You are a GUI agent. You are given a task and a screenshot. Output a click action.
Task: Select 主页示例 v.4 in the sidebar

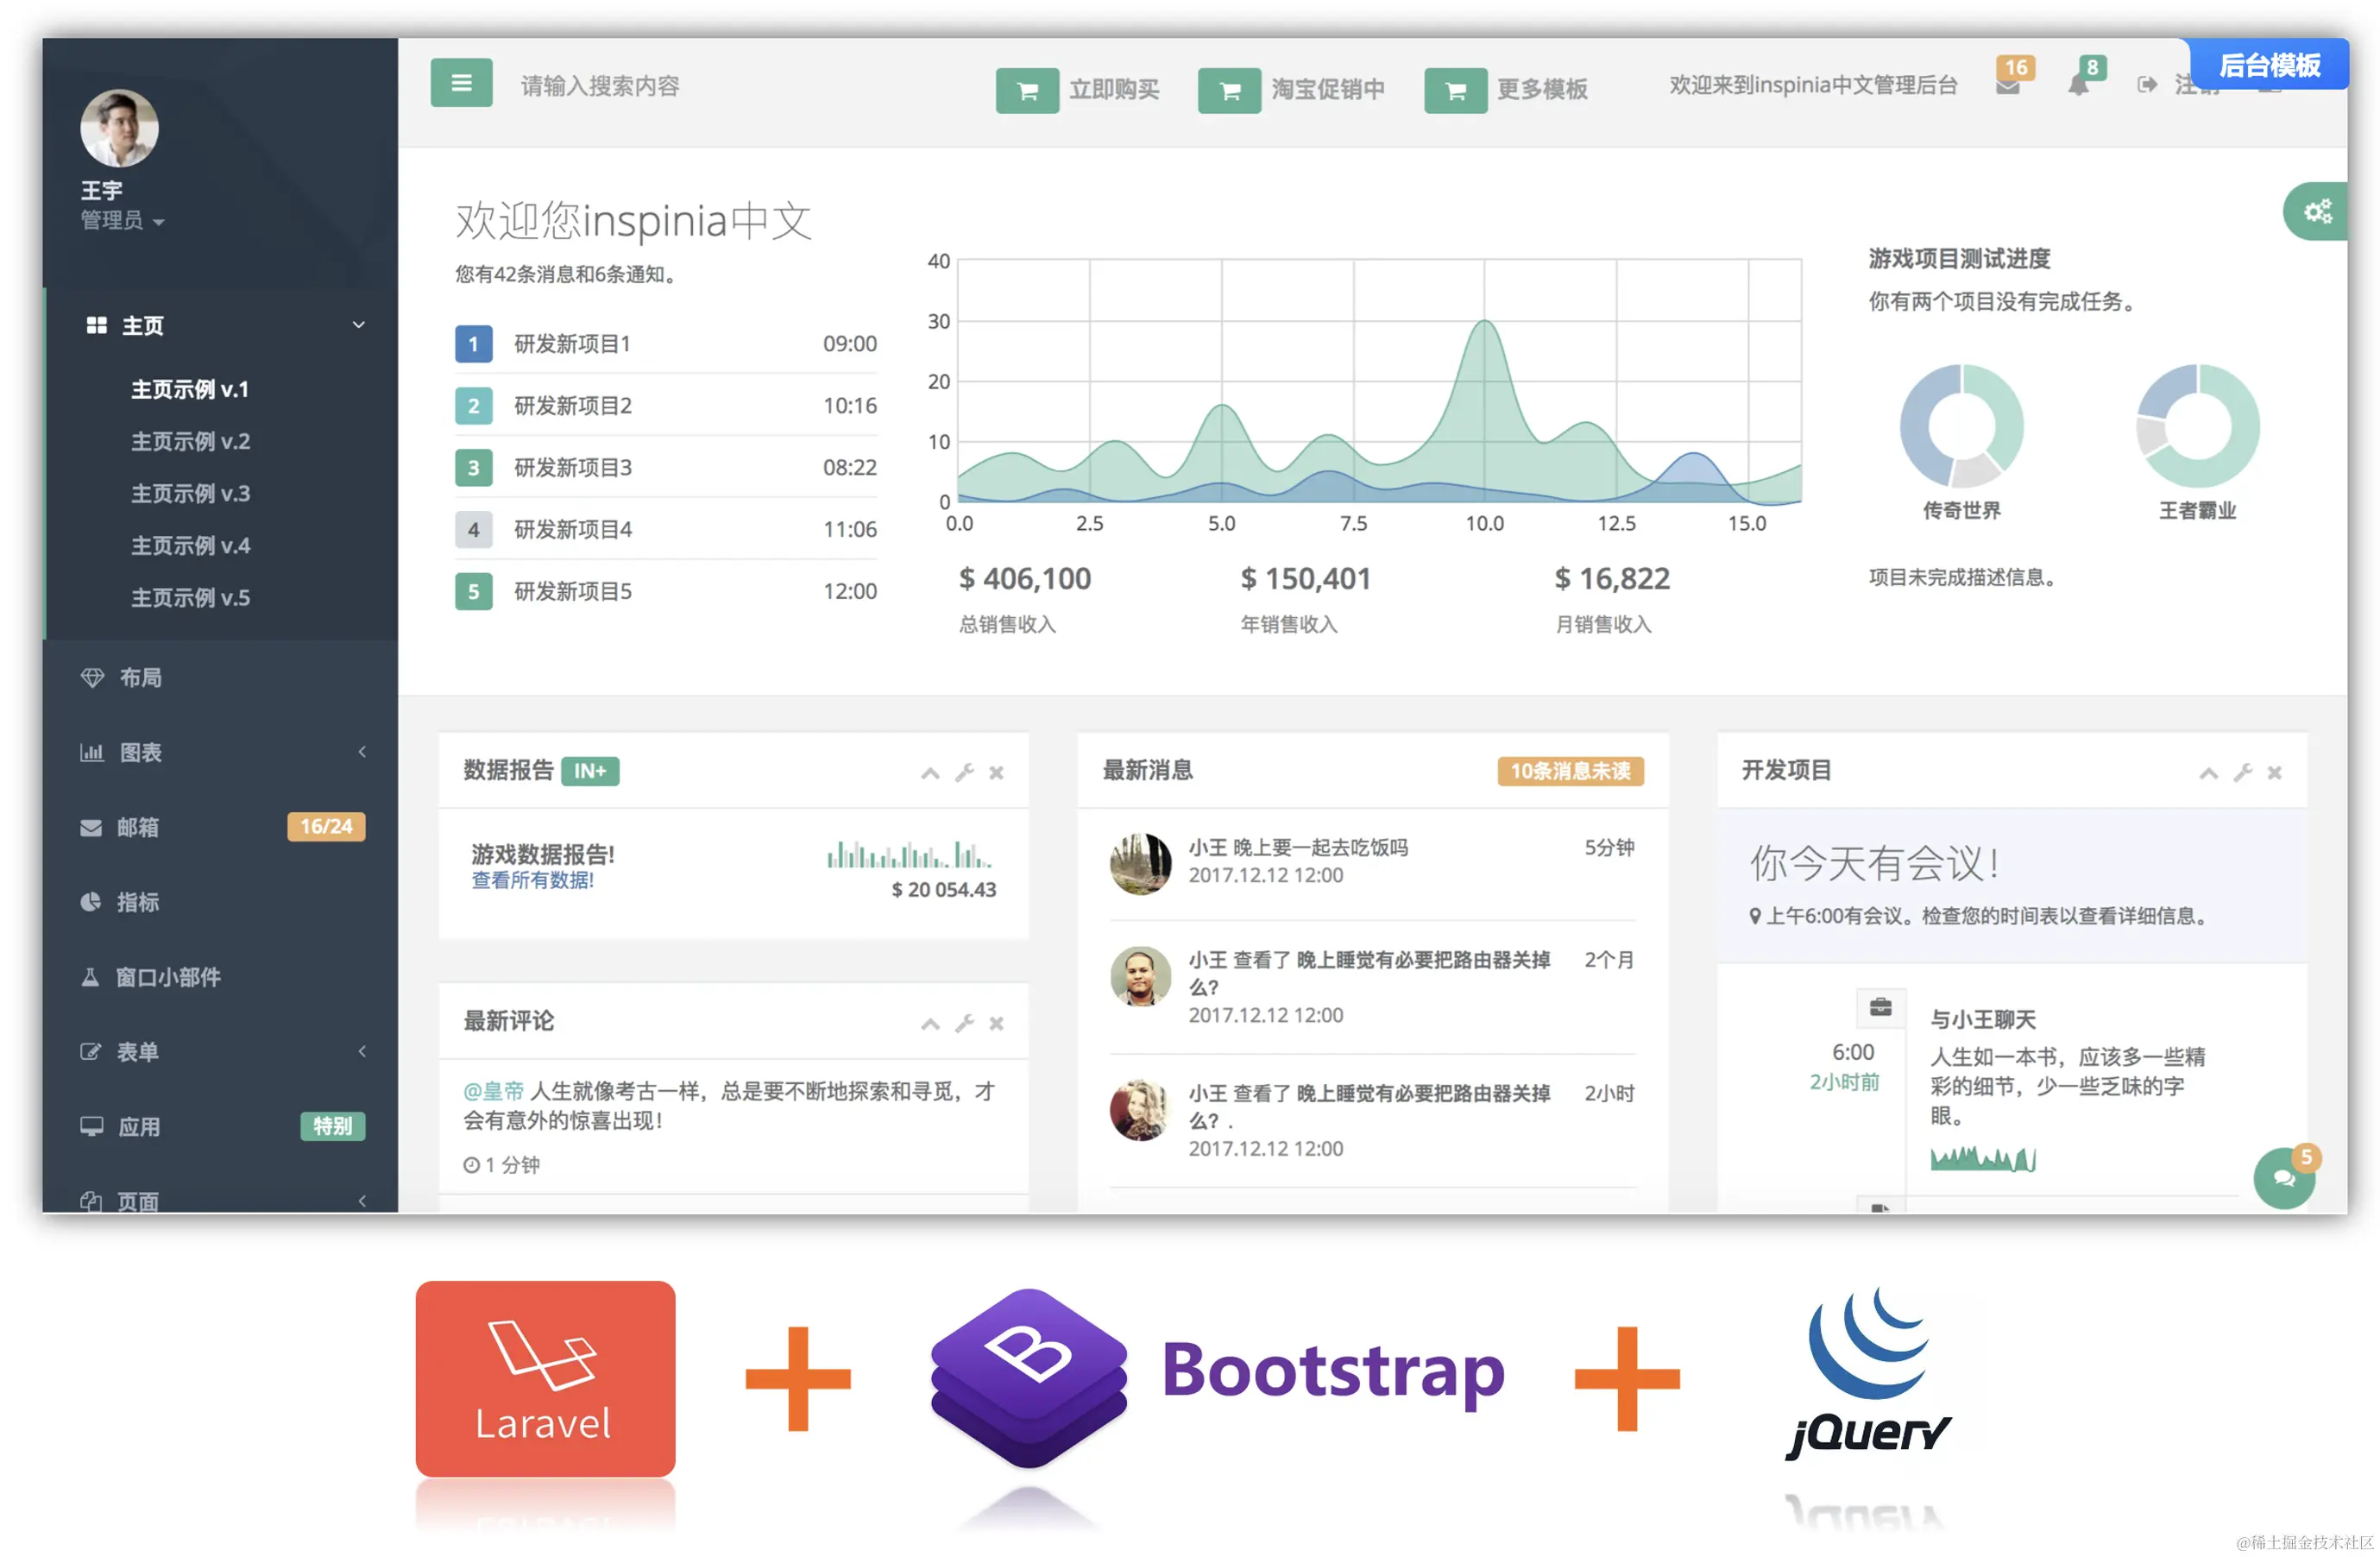[191, 545]
